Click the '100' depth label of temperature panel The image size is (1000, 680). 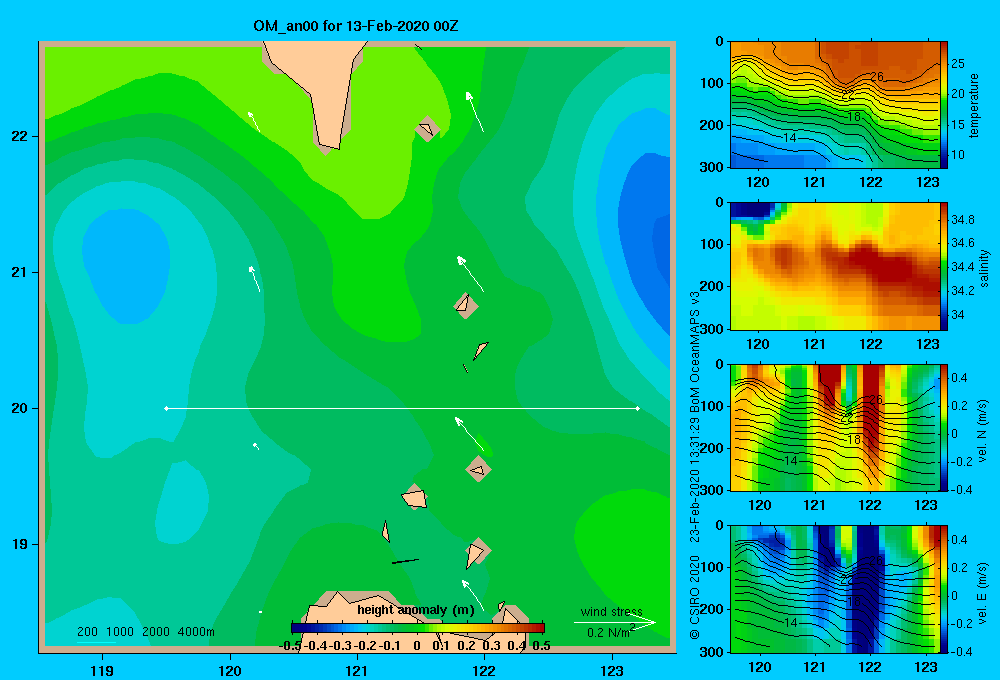click(714, 83)
